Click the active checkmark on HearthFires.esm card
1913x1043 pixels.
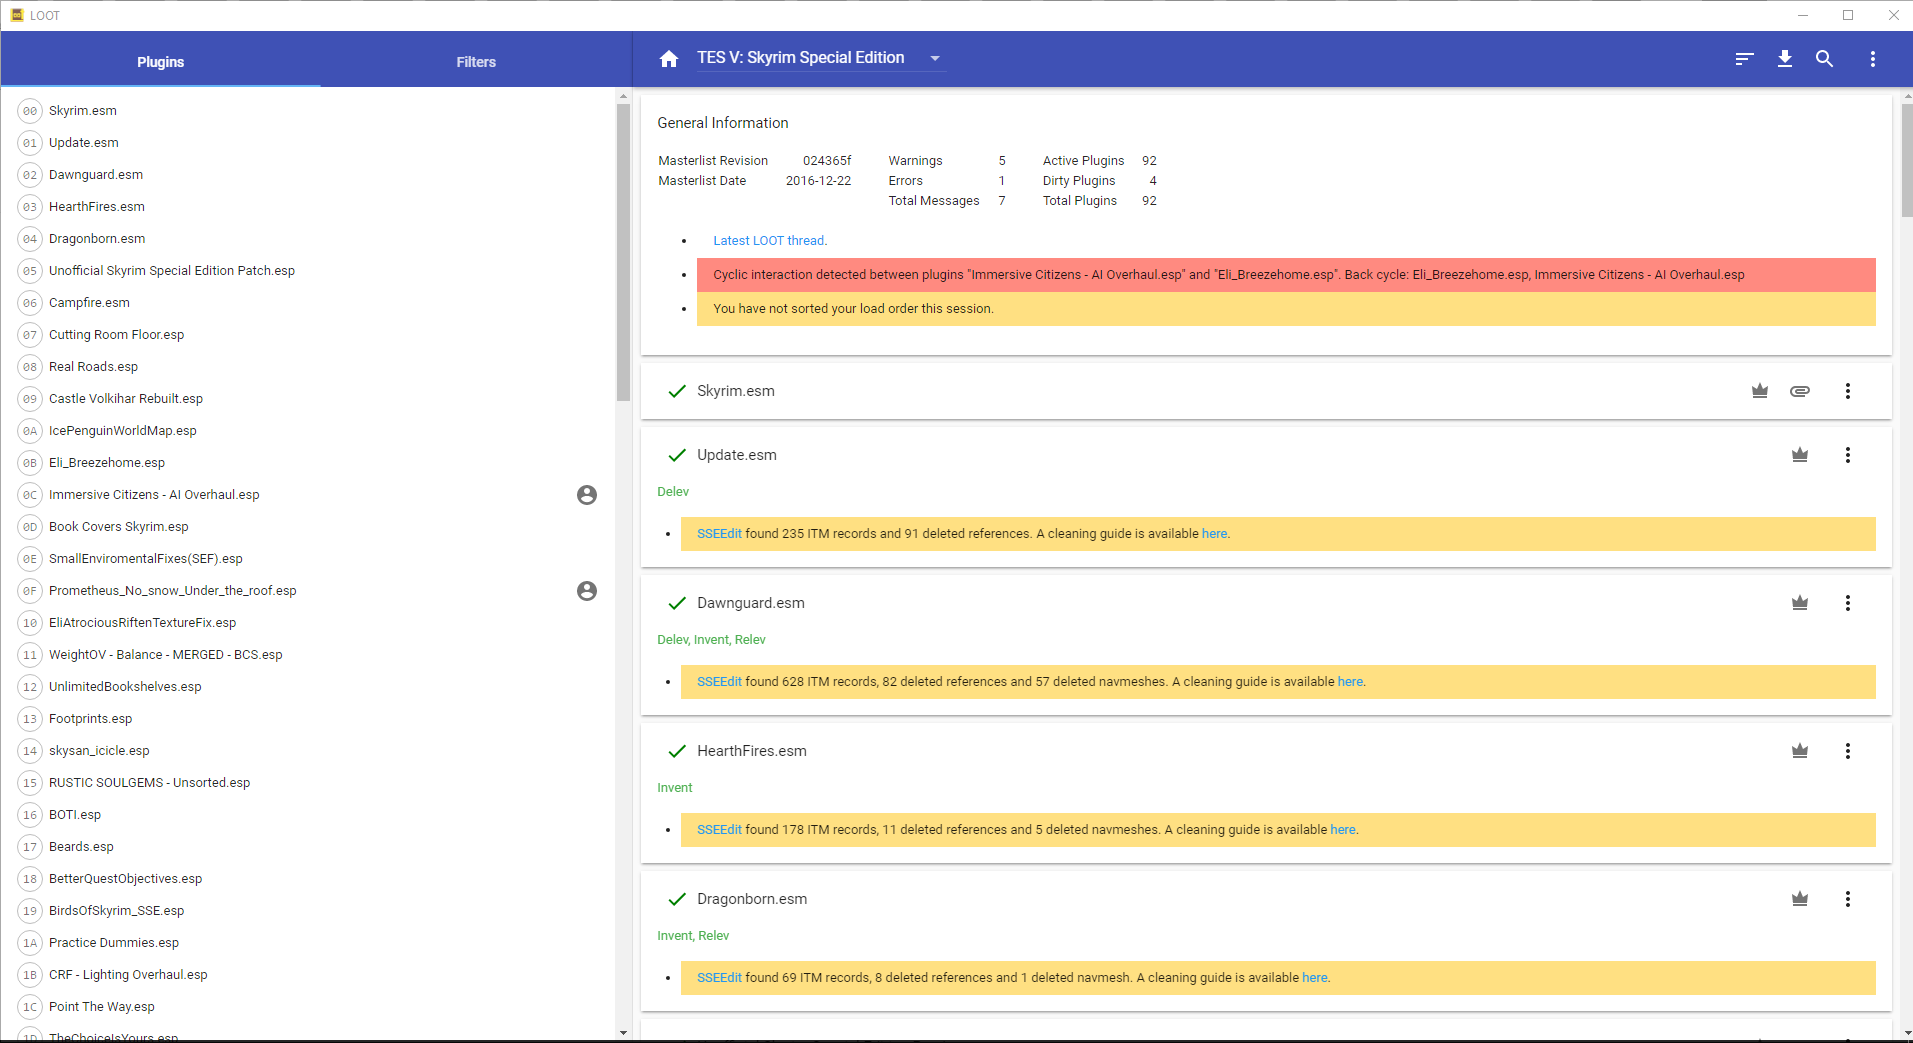tap(677, 751)
